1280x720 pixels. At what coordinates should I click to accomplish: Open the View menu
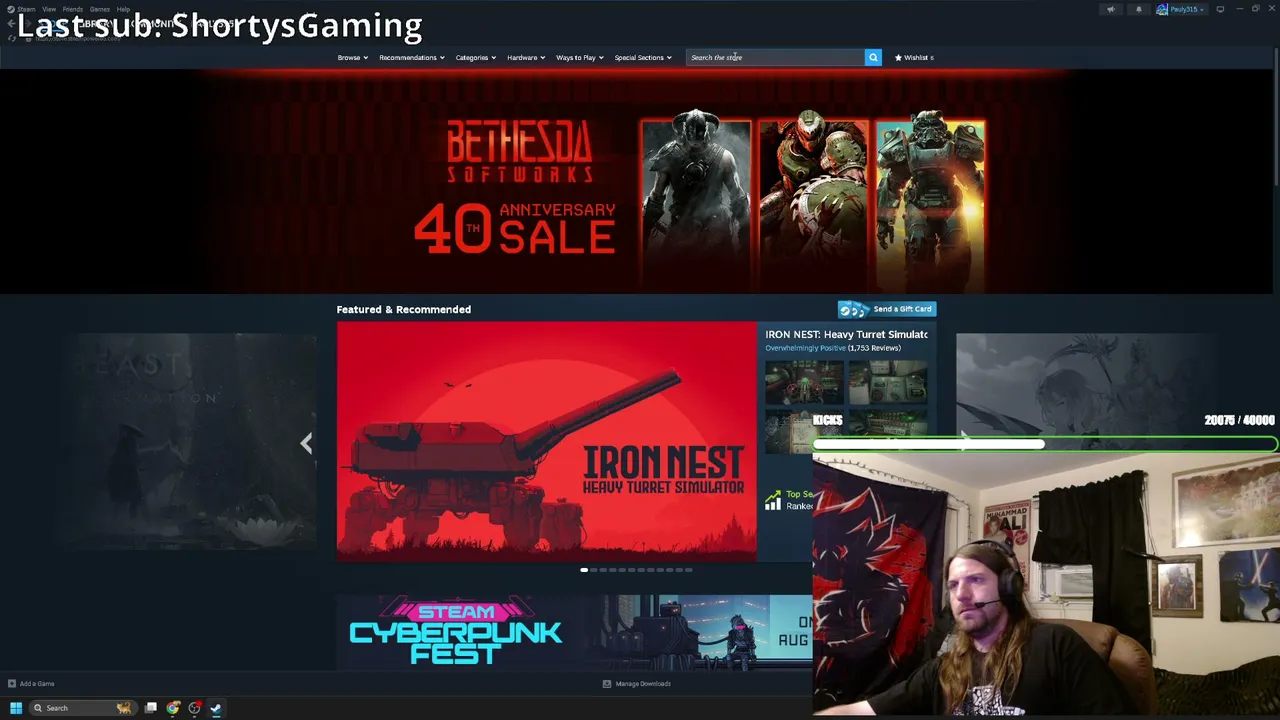(49, 9)
